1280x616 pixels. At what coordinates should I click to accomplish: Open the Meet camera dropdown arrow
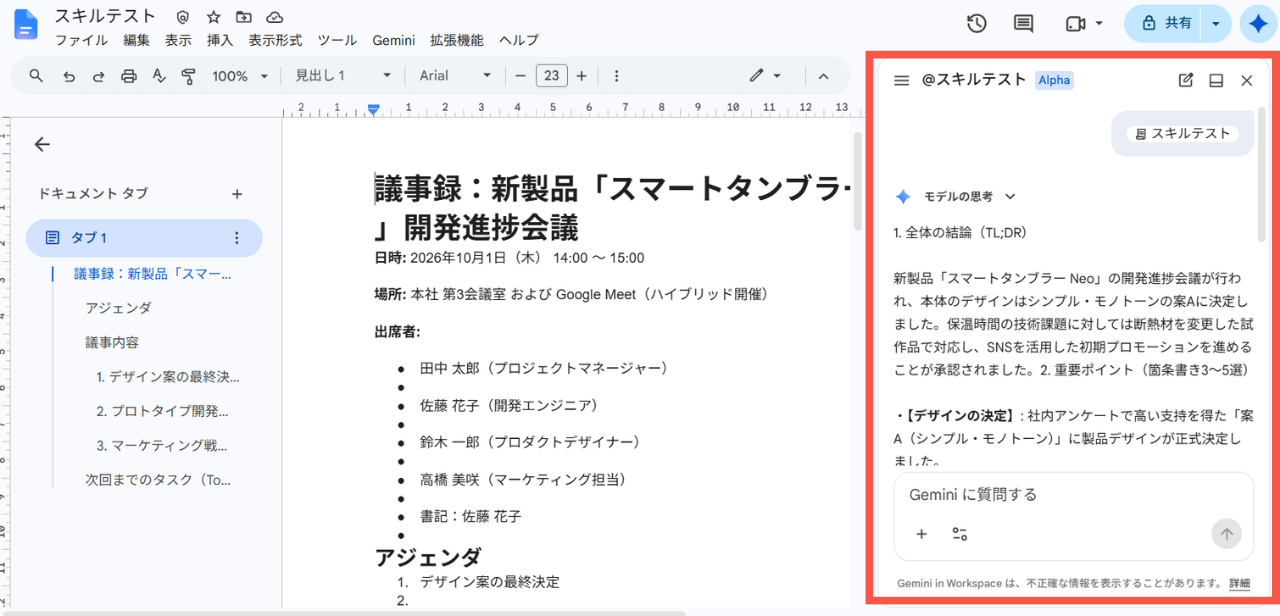coord(1099,23)
